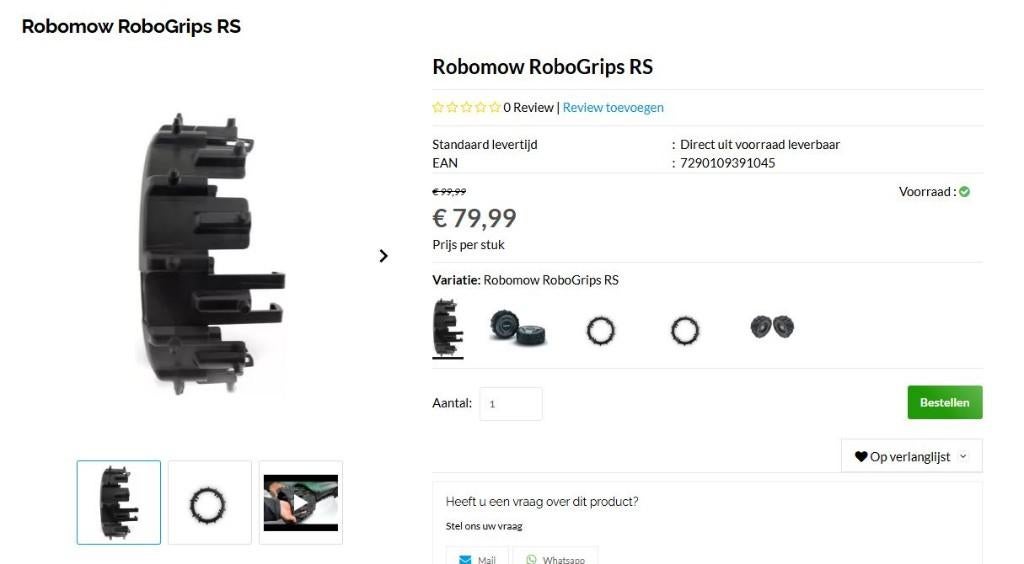Expand the Op verlanglijst dropdown arrow
1024x564 pixels.
pyautogui.click(x=963, y=457)
